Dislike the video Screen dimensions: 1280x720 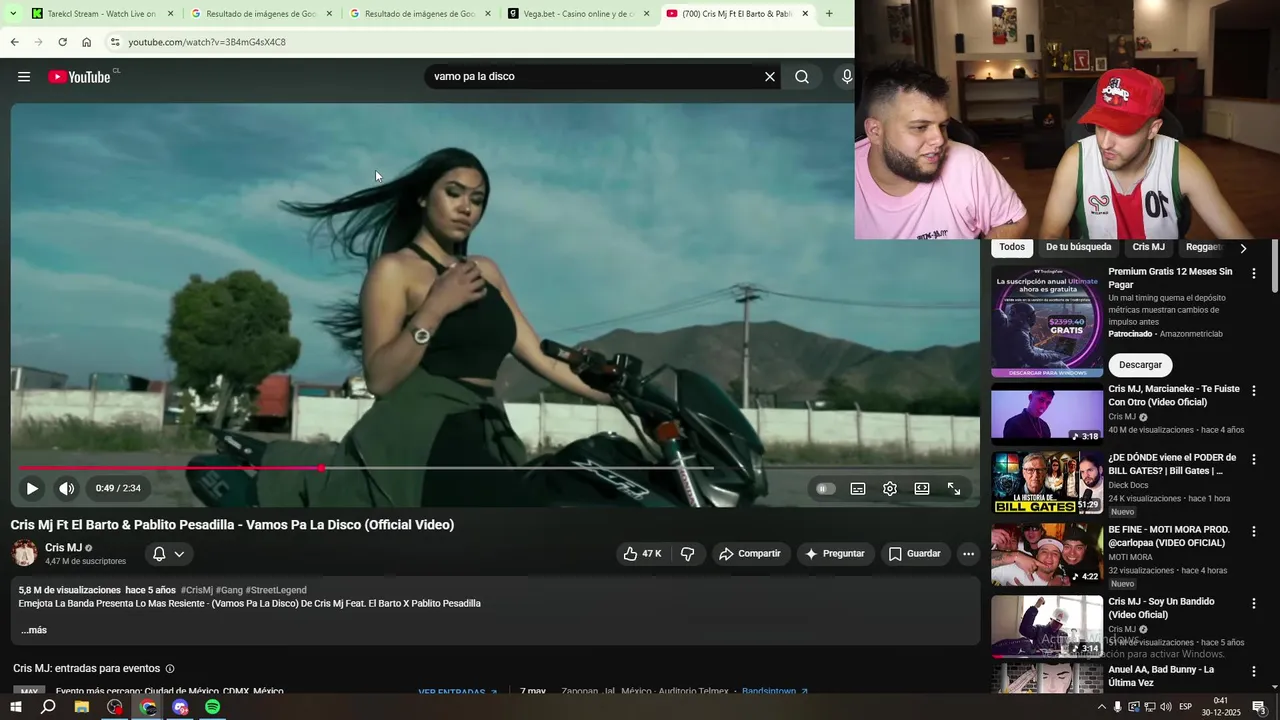tap(688, 553)
